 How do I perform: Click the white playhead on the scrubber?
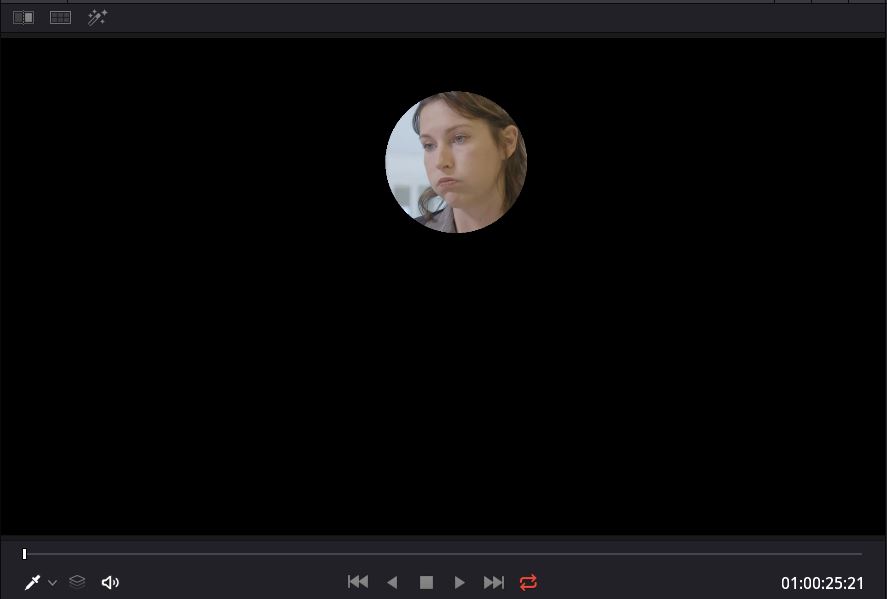24,554
